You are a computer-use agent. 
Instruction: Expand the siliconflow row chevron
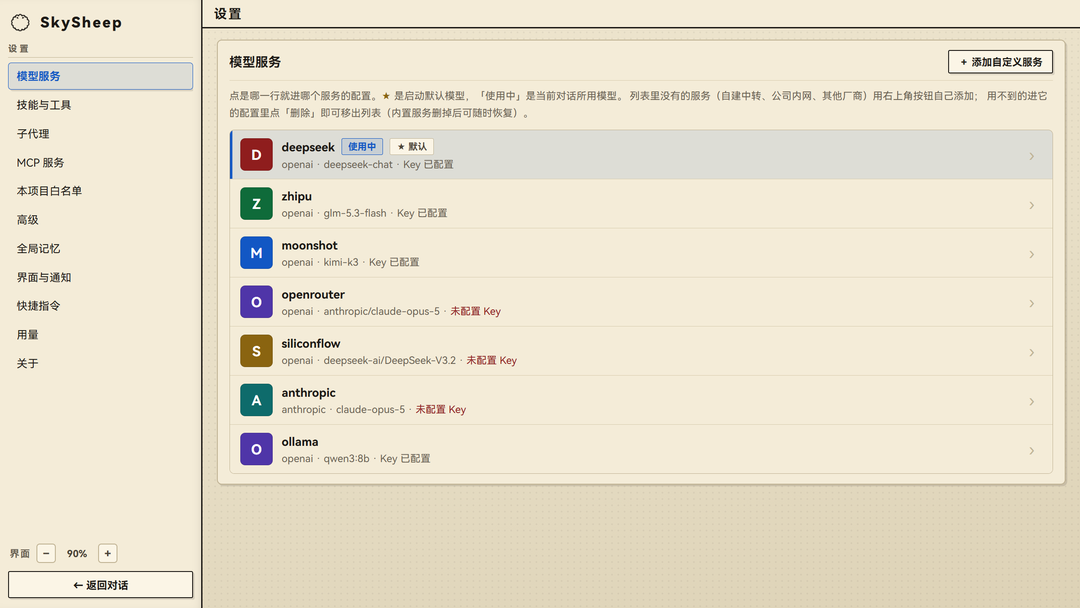(1031, 353)
